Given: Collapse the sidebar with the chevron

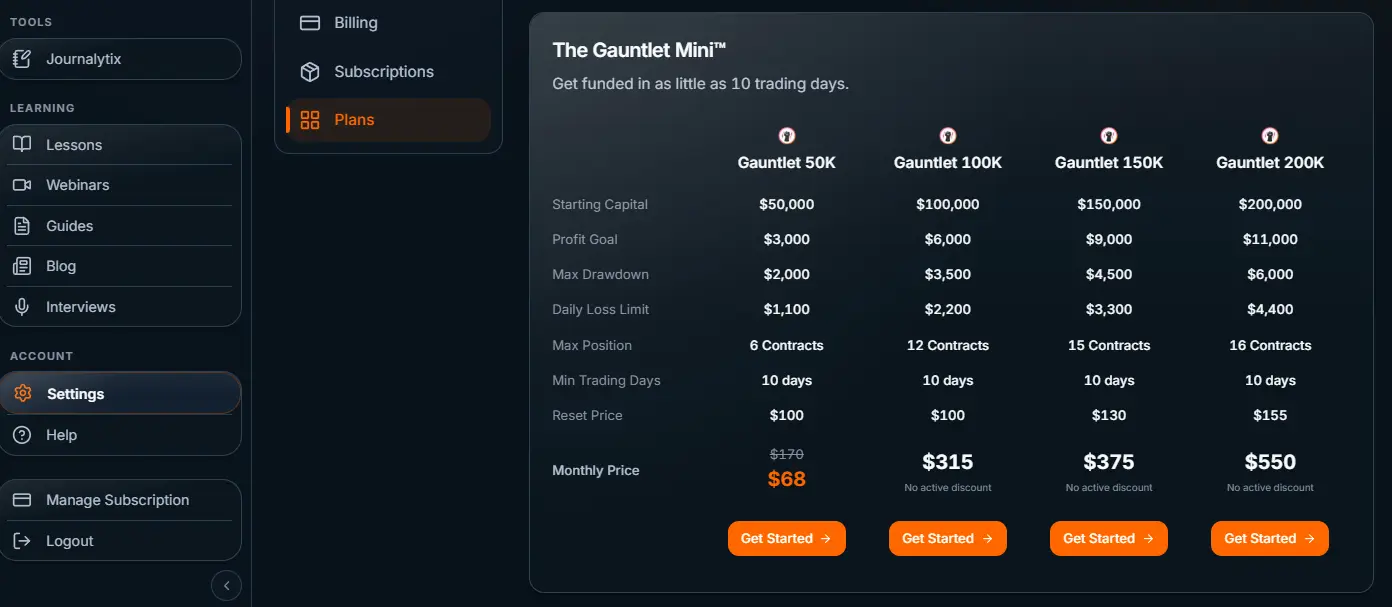Looking at the screenshot, I should [226, 585].
